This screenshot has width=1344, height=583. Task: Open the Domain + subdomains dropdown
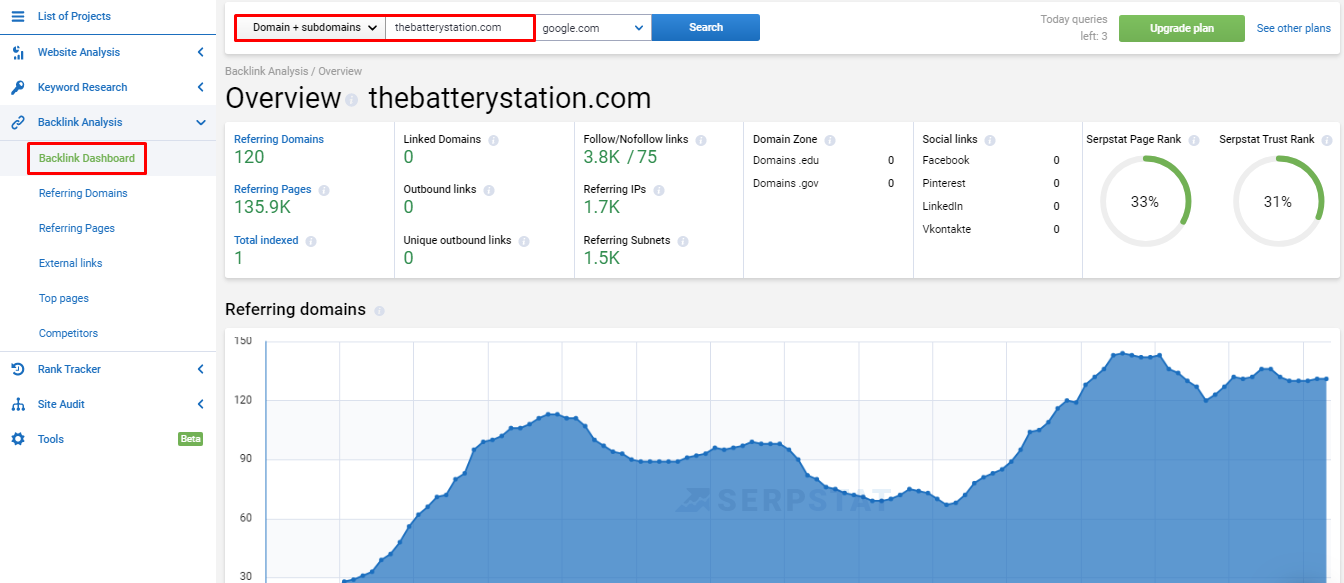coord(311,28)
